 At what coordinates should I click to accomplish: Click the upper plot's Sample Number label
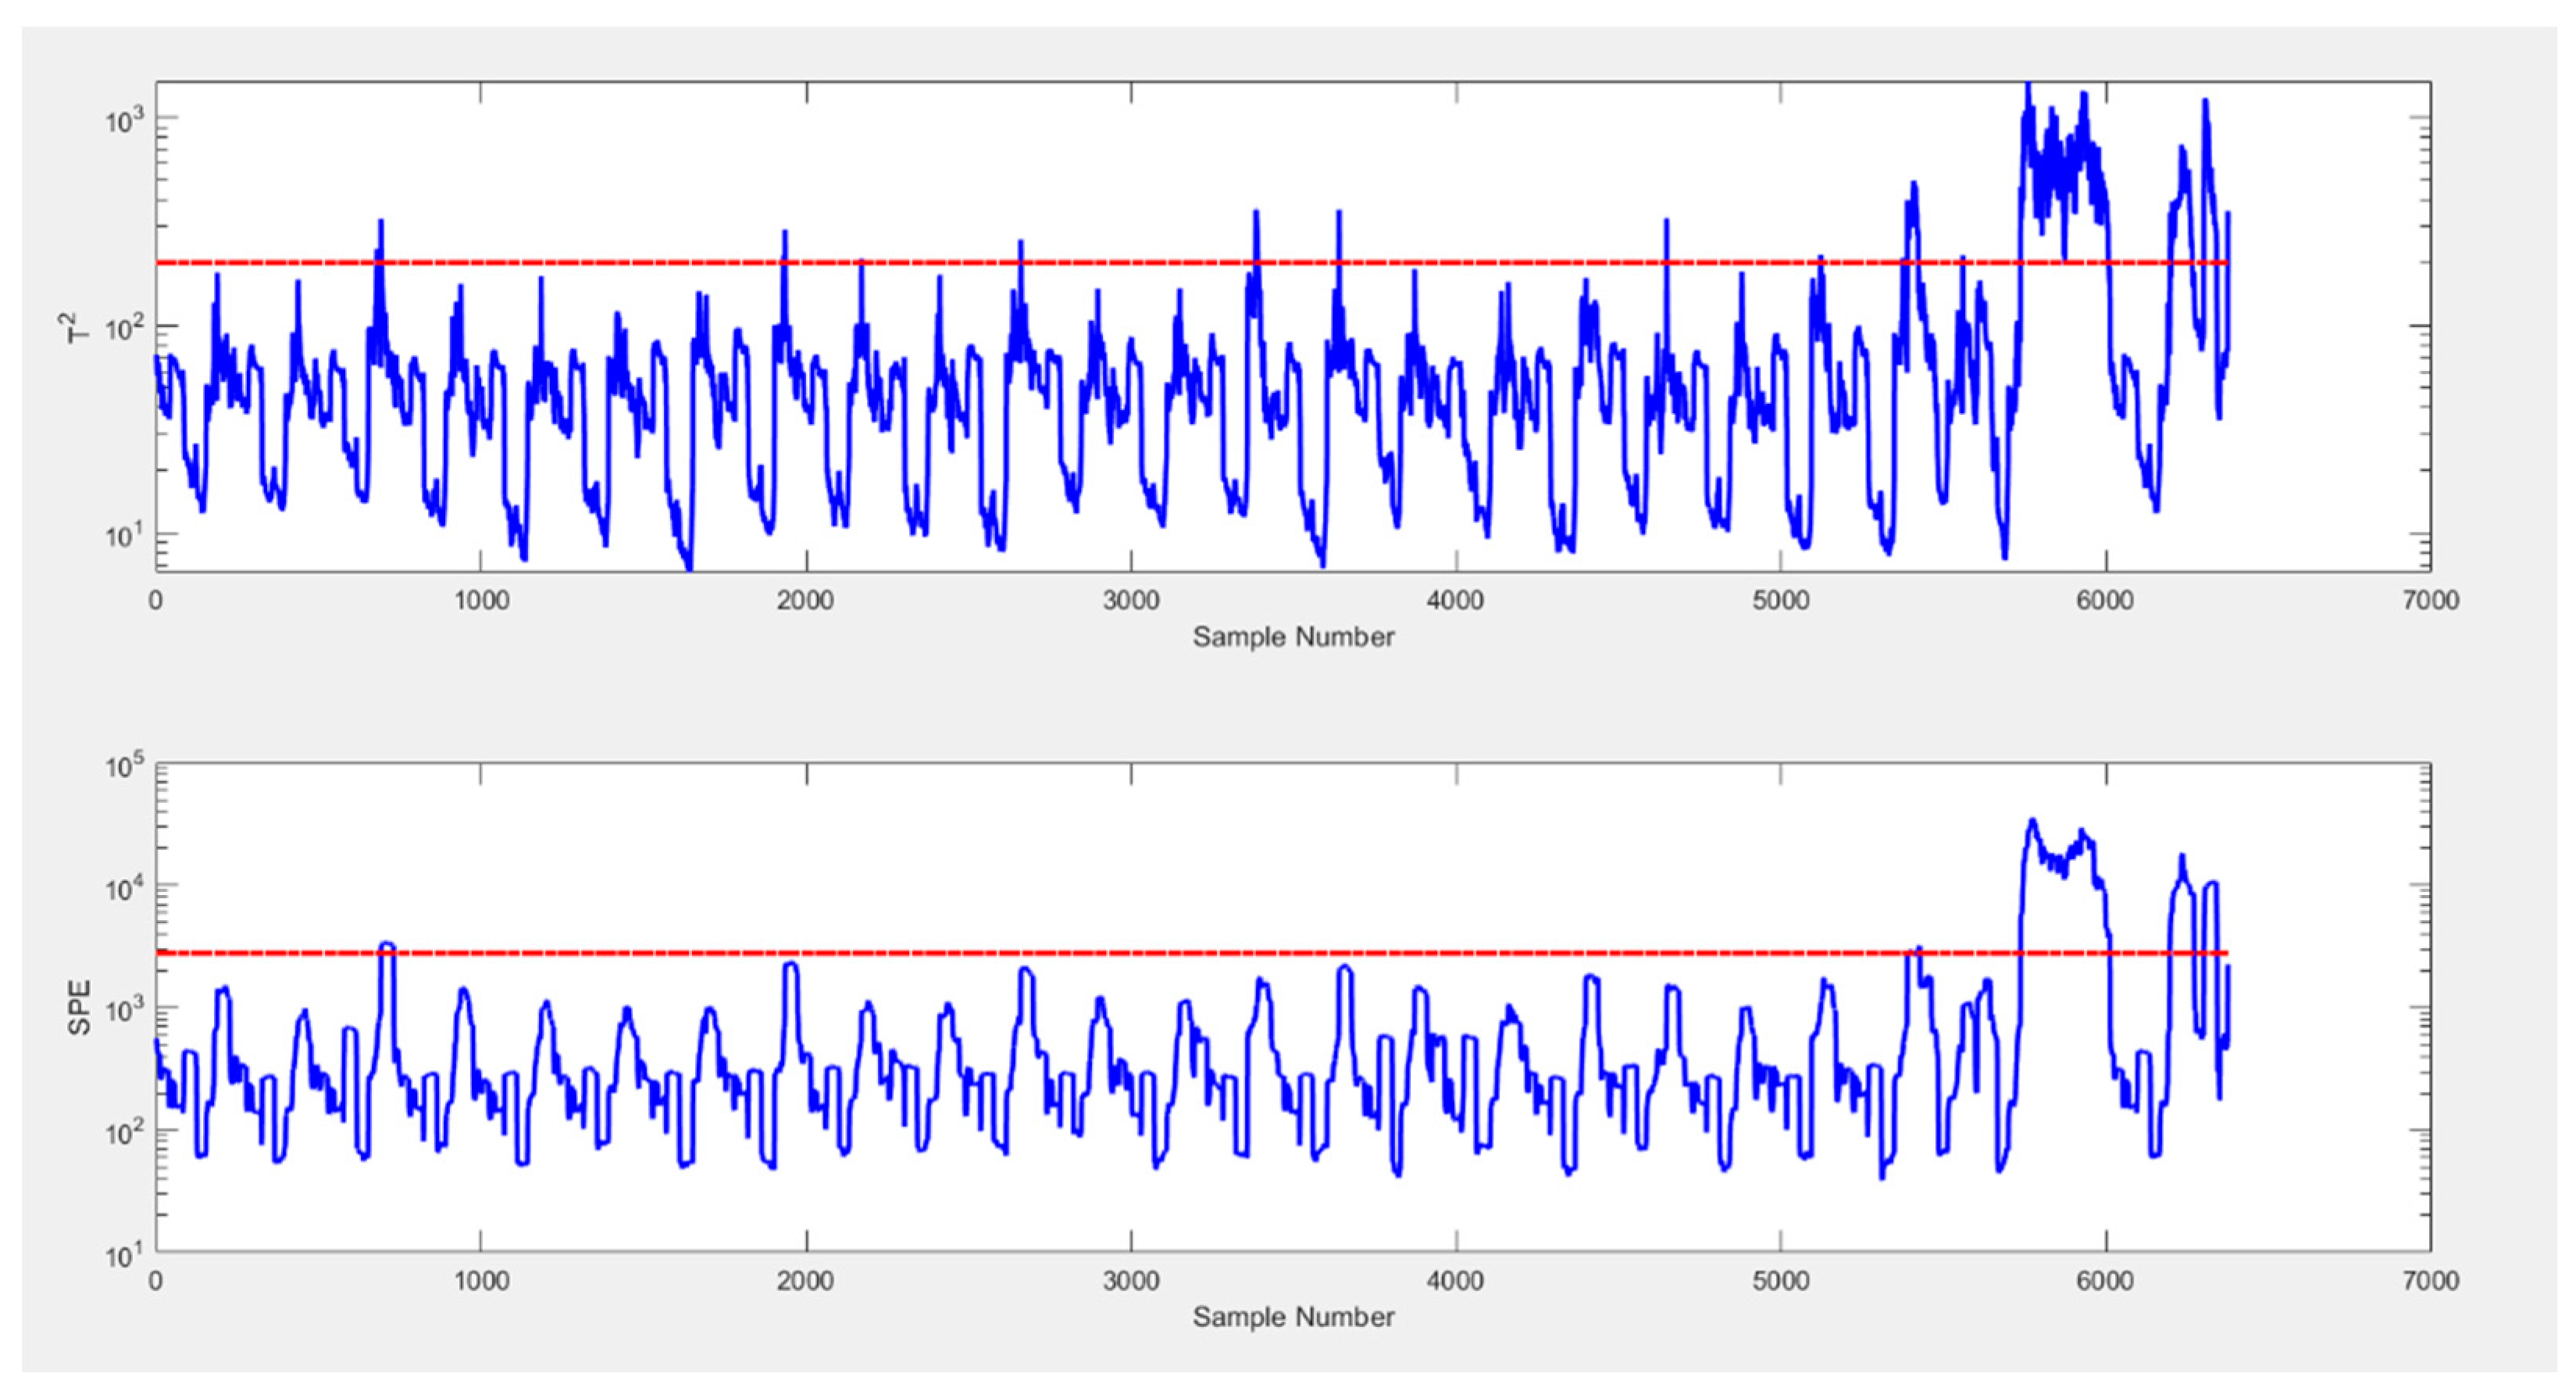[1293, 637]
